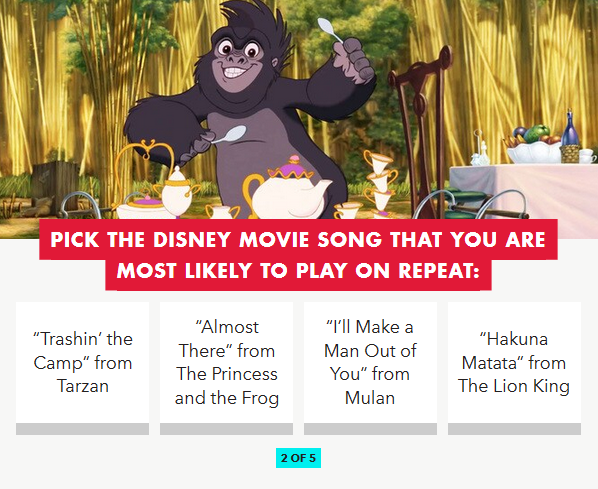Viewport: 598px width, 489px height.
Task: Click the gray bar under Hakuna Matata card
Action: pyautogui.click(x=514, y=429)
